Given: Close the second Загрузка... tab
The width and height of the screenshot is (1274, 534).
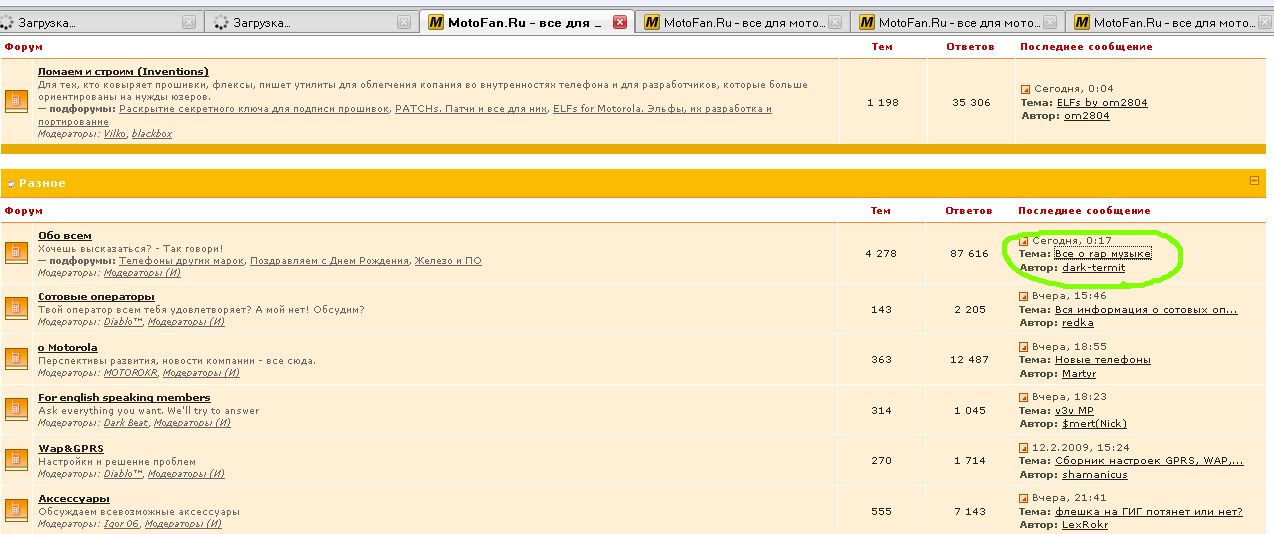Looking at the screenshot, I should pyautogui.click(x=404, y=22).
